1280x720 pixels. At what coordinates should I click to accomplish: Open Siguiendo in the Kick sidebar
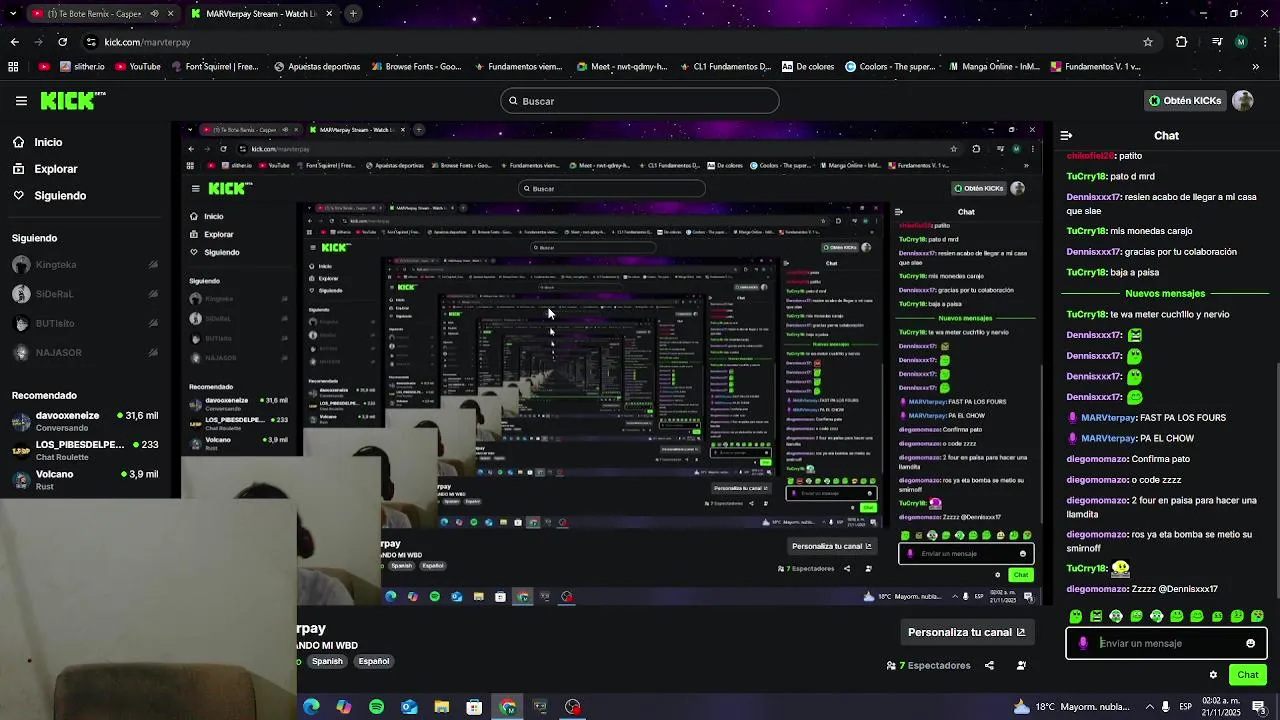tap(49, 196)
